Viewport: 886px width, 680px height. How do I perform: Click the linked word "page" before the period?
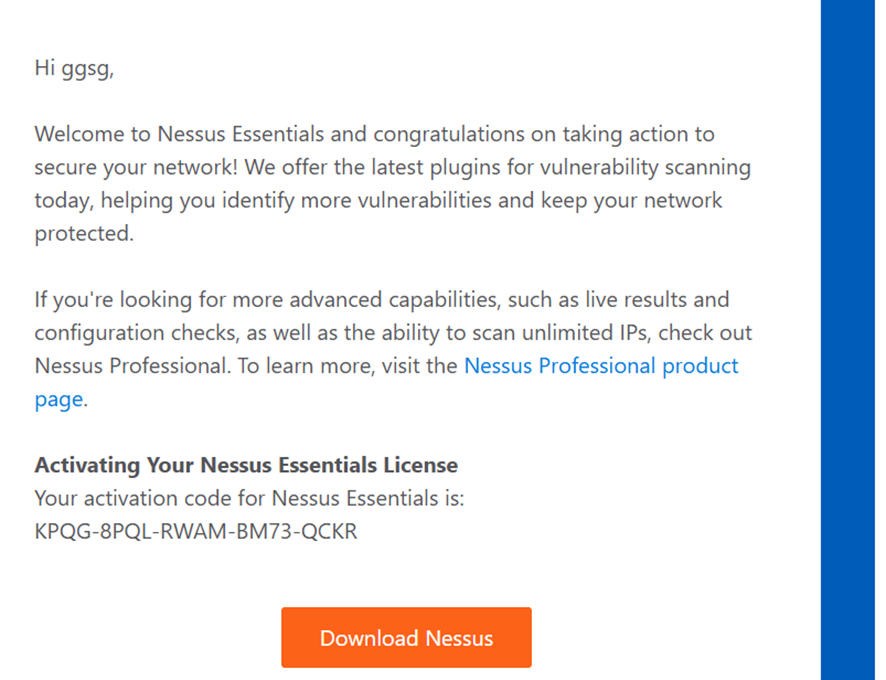pos(58,399)
